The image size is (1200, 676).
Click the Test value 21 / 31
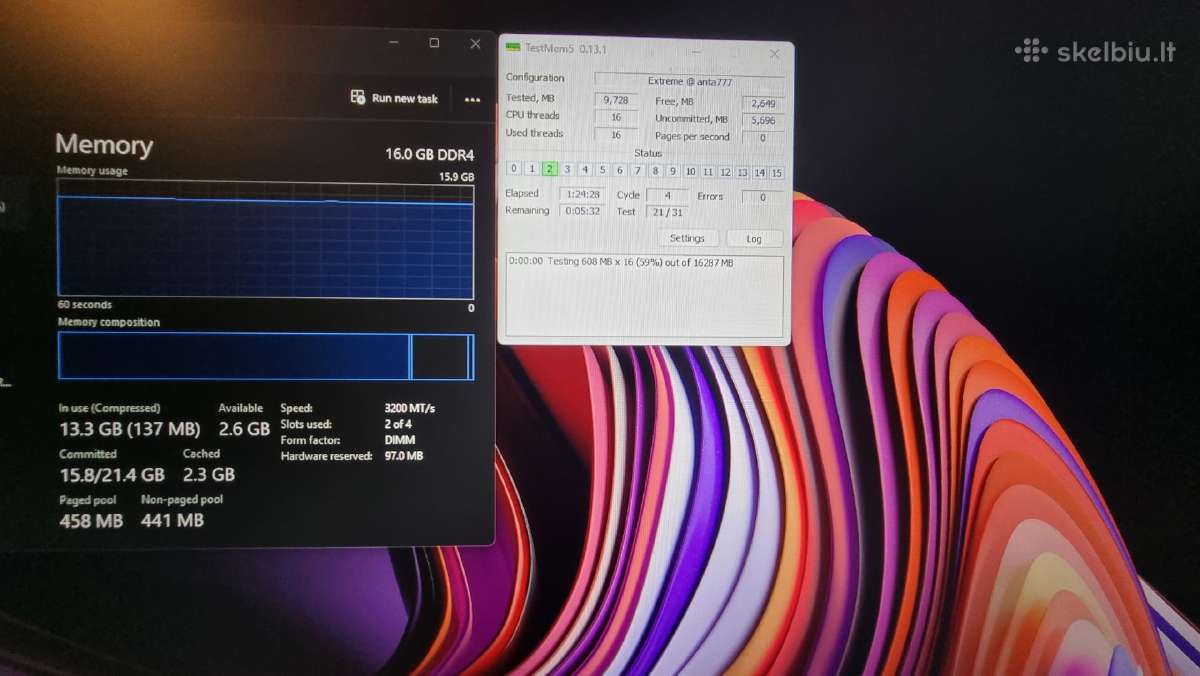668,213
